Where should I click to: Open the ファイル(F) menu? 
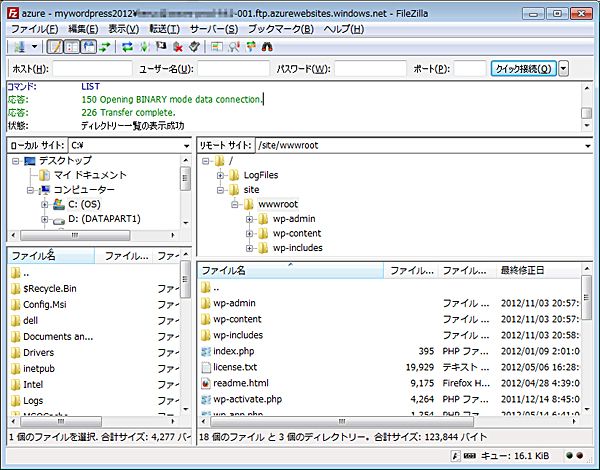34,29
